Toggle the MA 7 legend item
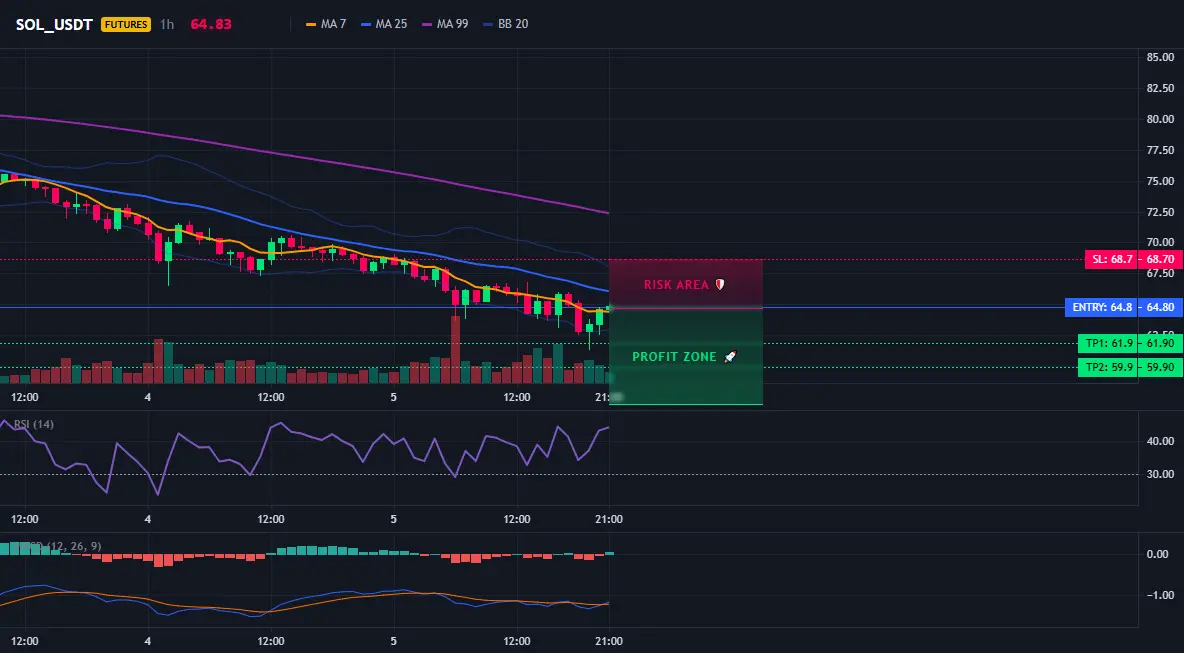1184x653 pixels. (325, 24)
